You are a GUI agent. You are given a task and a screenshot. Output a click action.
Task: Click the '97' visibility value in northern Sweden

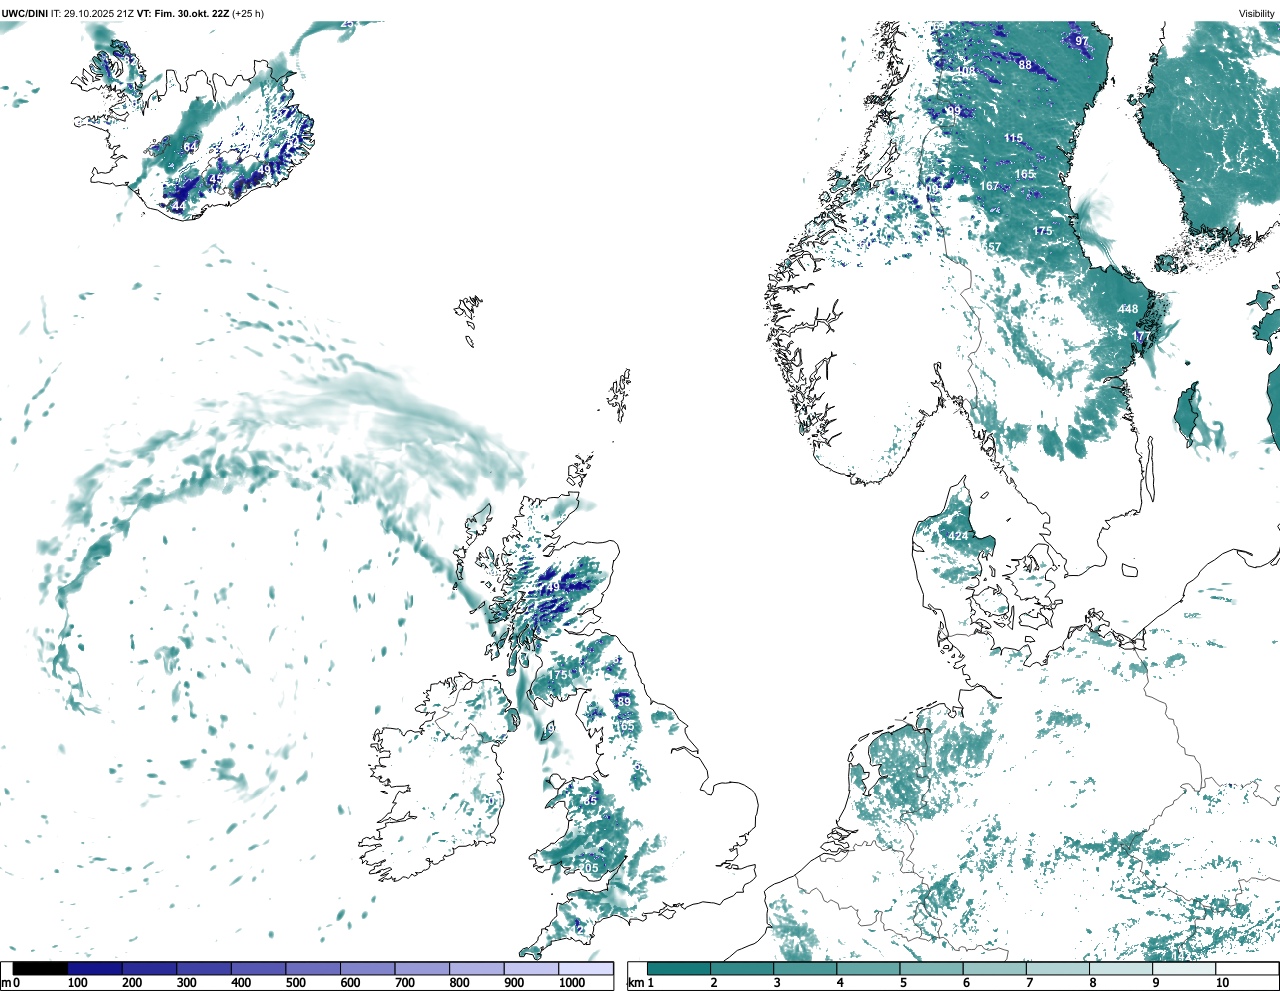1081,41
